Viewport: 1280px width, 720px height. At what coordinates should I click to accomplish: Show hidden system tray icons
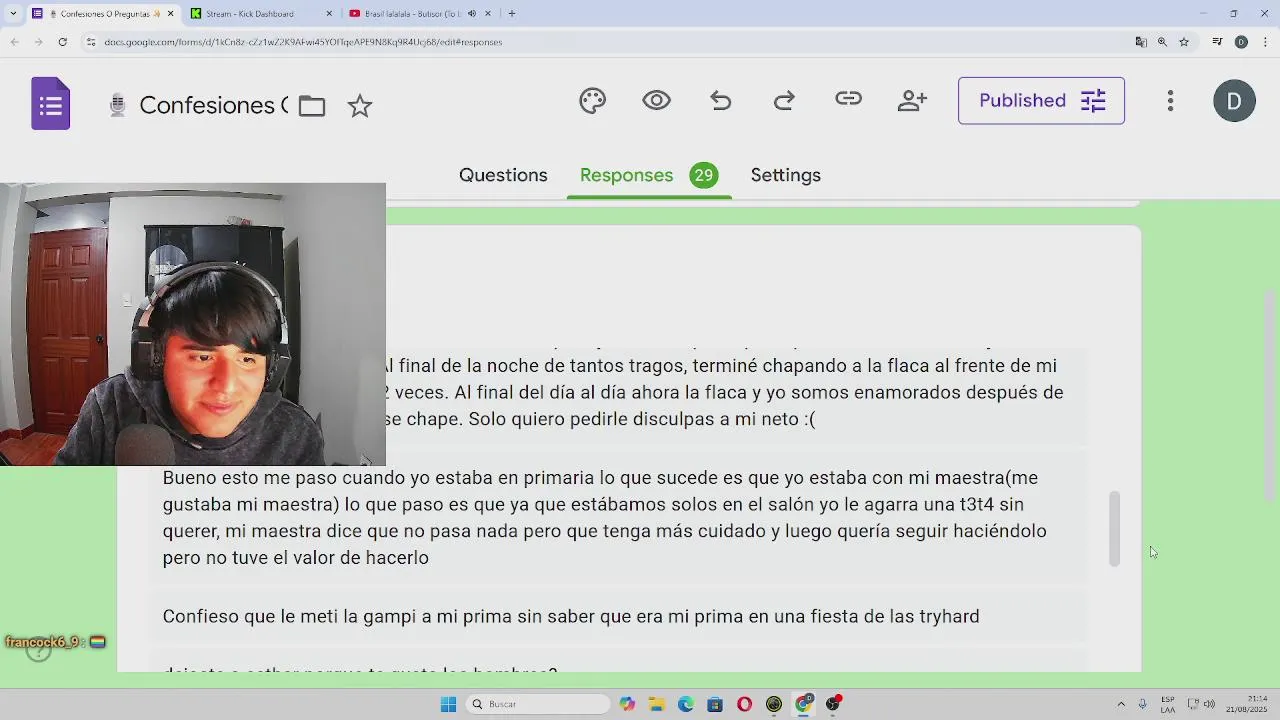click(x=1121, y=704)
